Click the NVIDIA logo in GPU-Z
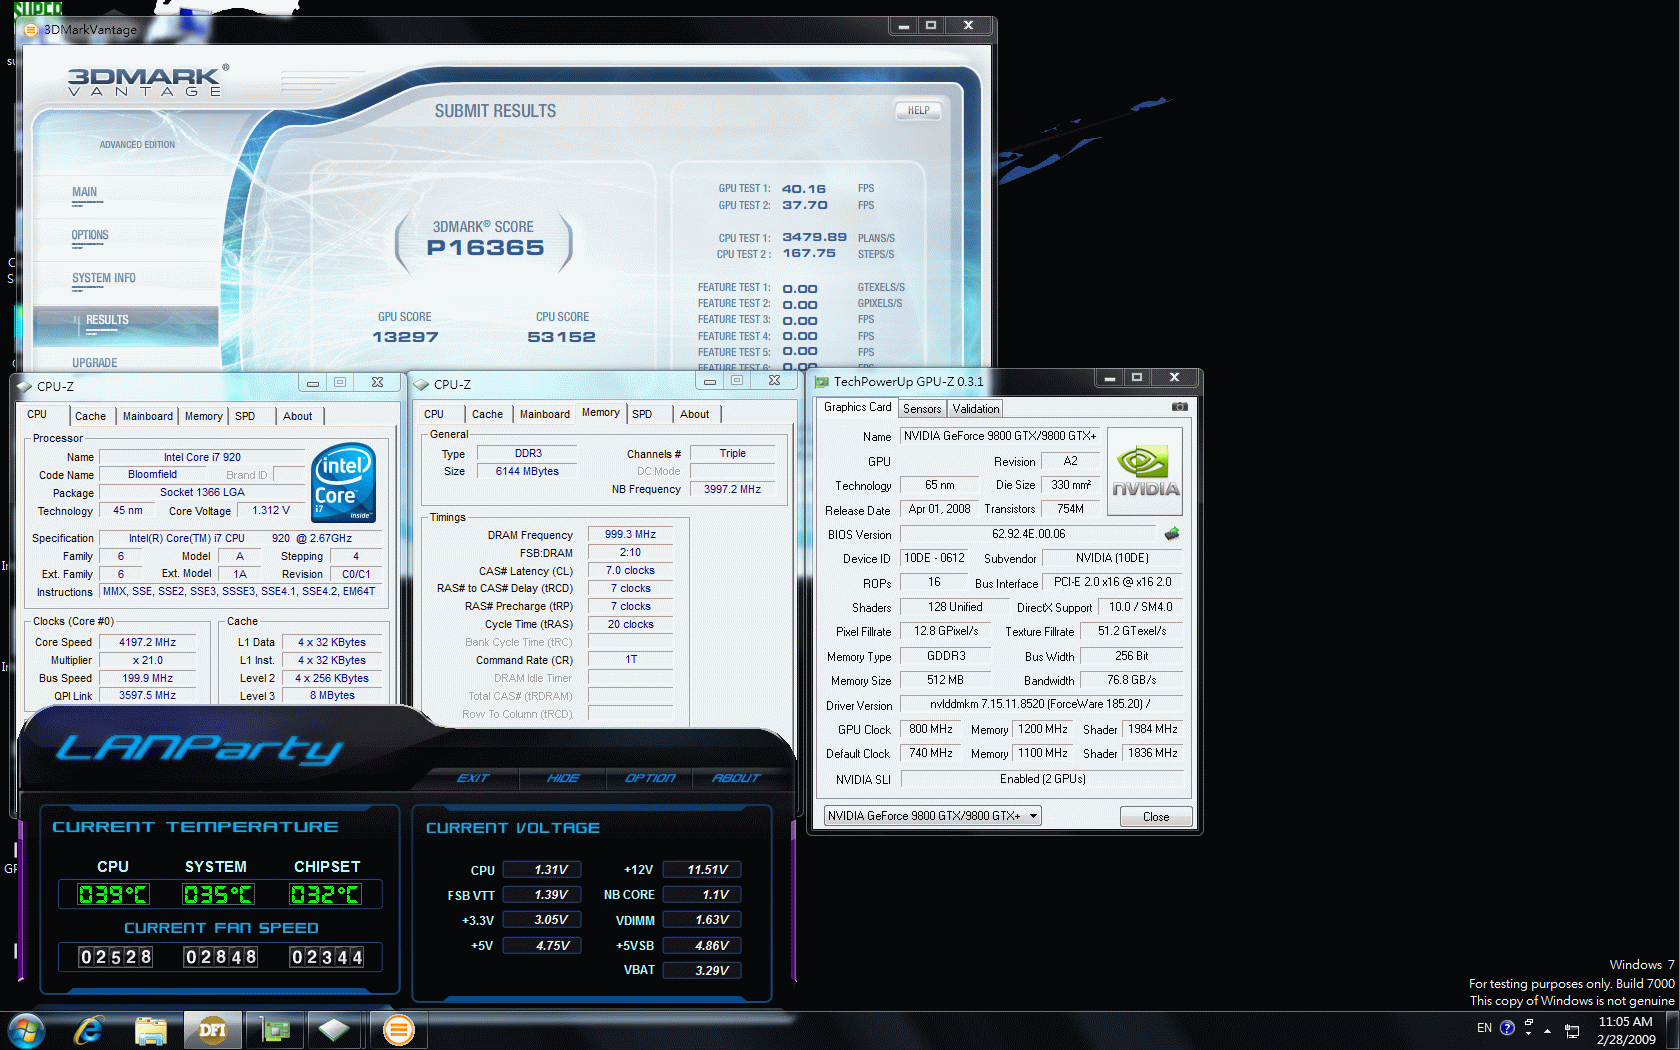Screen dimensions: 1680x1050 (1145, 472)
